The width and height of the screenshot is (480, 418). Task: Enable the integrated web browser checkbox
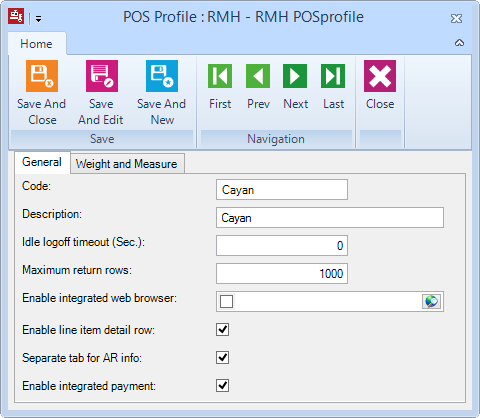[x=227, y=301]
